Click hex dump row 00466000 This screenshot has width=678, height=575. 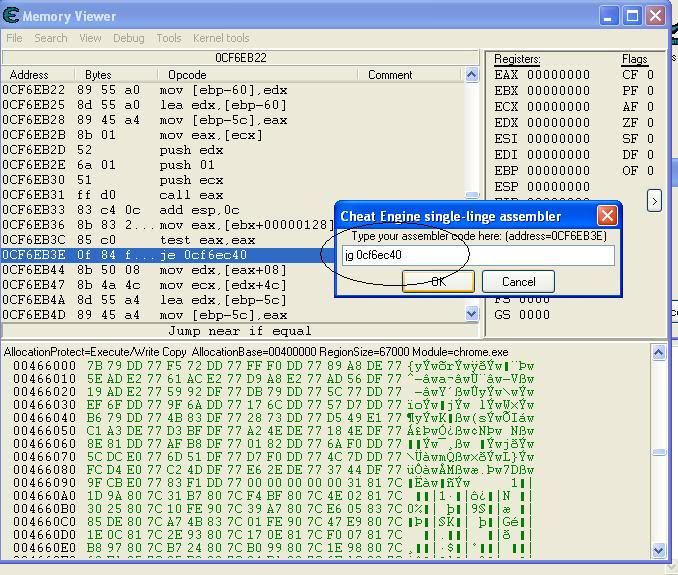pos(273,366)
